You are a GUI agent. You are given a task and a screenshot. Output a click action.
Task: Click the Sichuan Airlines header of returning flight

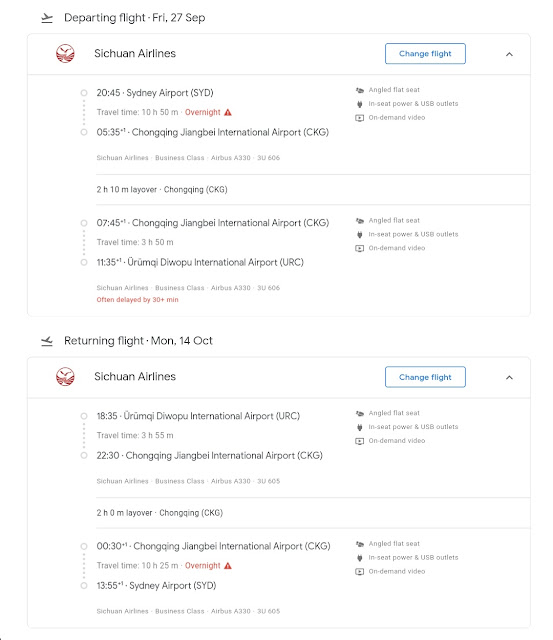coord(135,377)
